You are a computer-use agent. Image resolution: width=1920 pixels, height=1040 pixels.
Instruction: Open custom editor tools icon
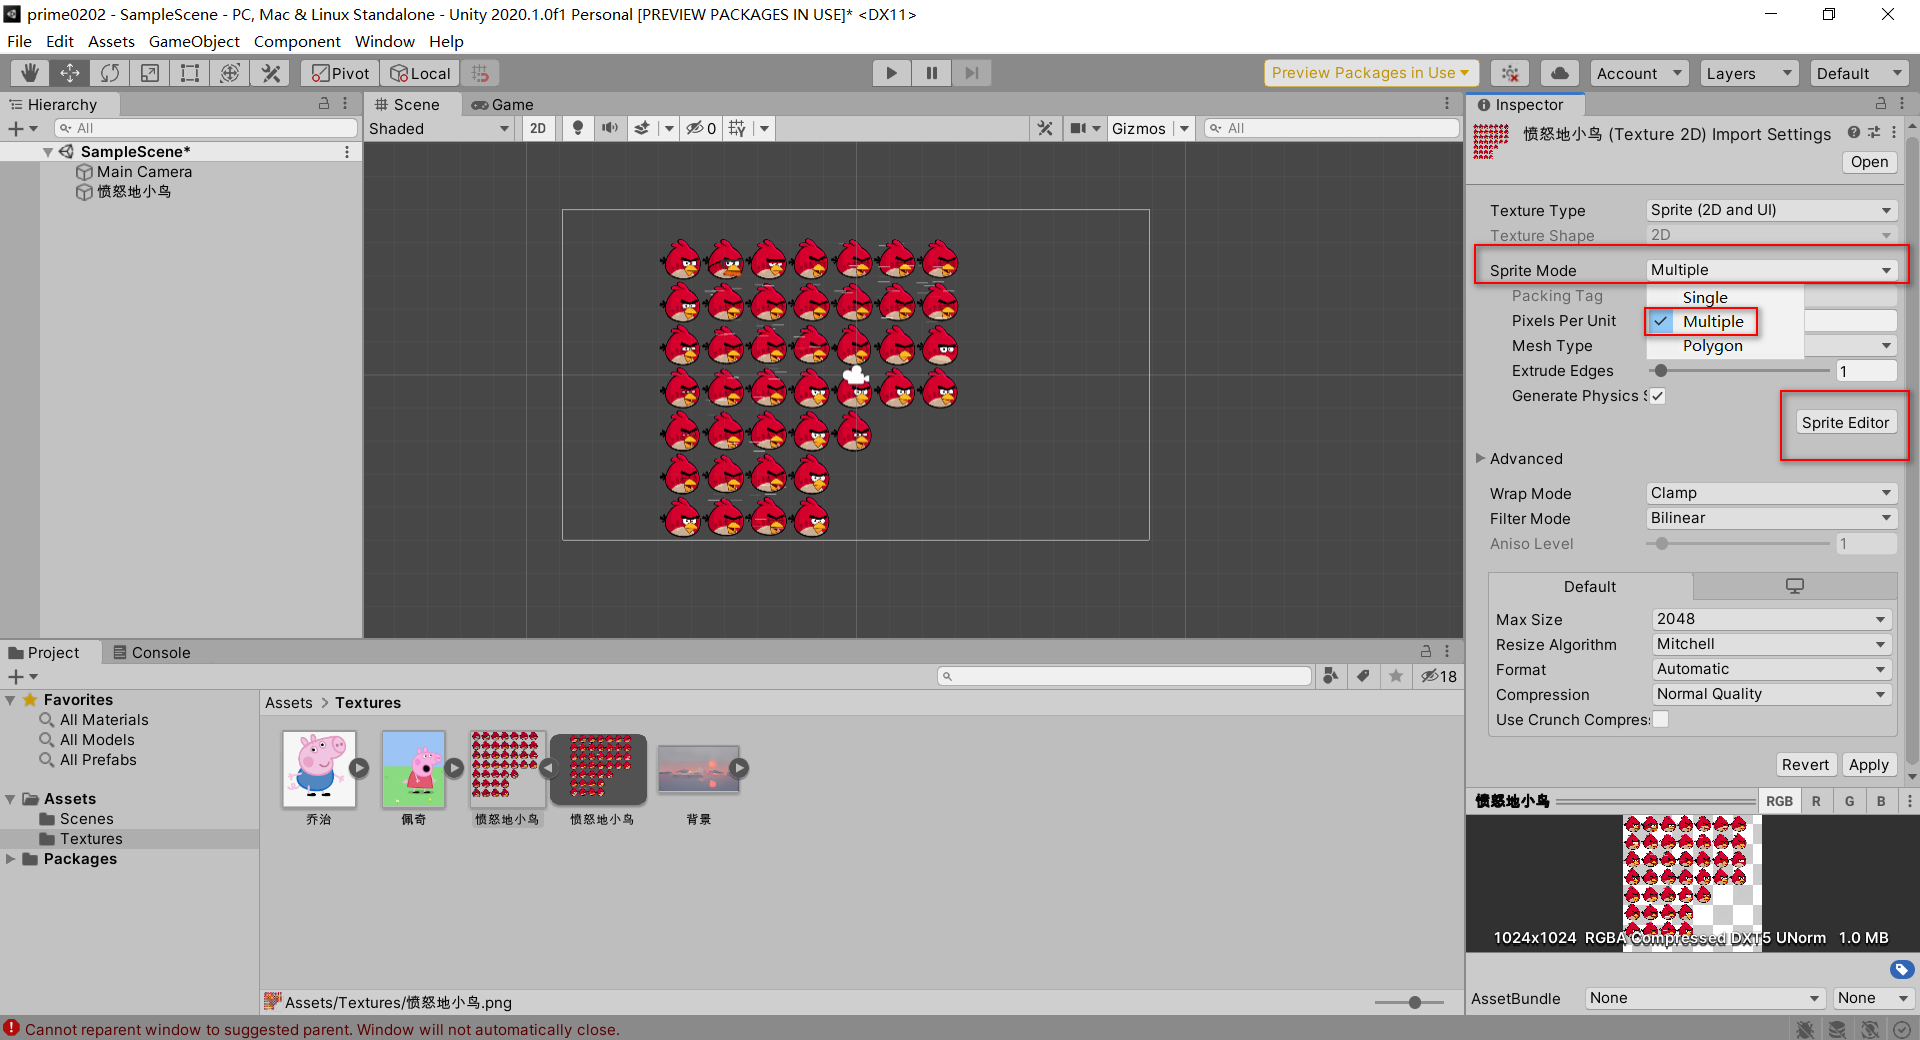pos(270,73)
